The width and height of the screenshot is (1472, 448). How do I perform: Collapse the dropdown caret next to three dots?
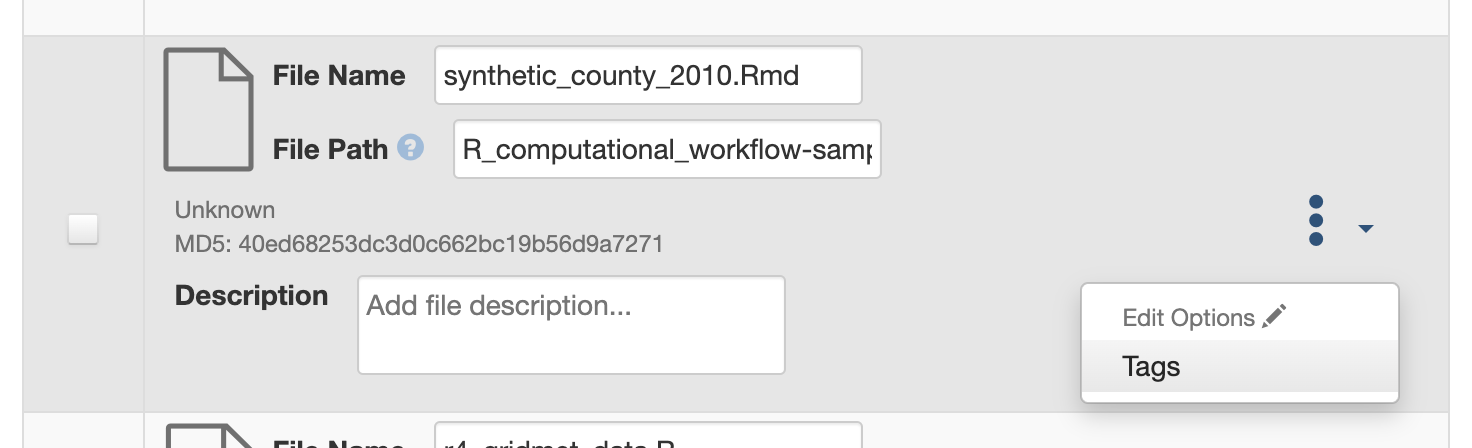point(1366,229)
